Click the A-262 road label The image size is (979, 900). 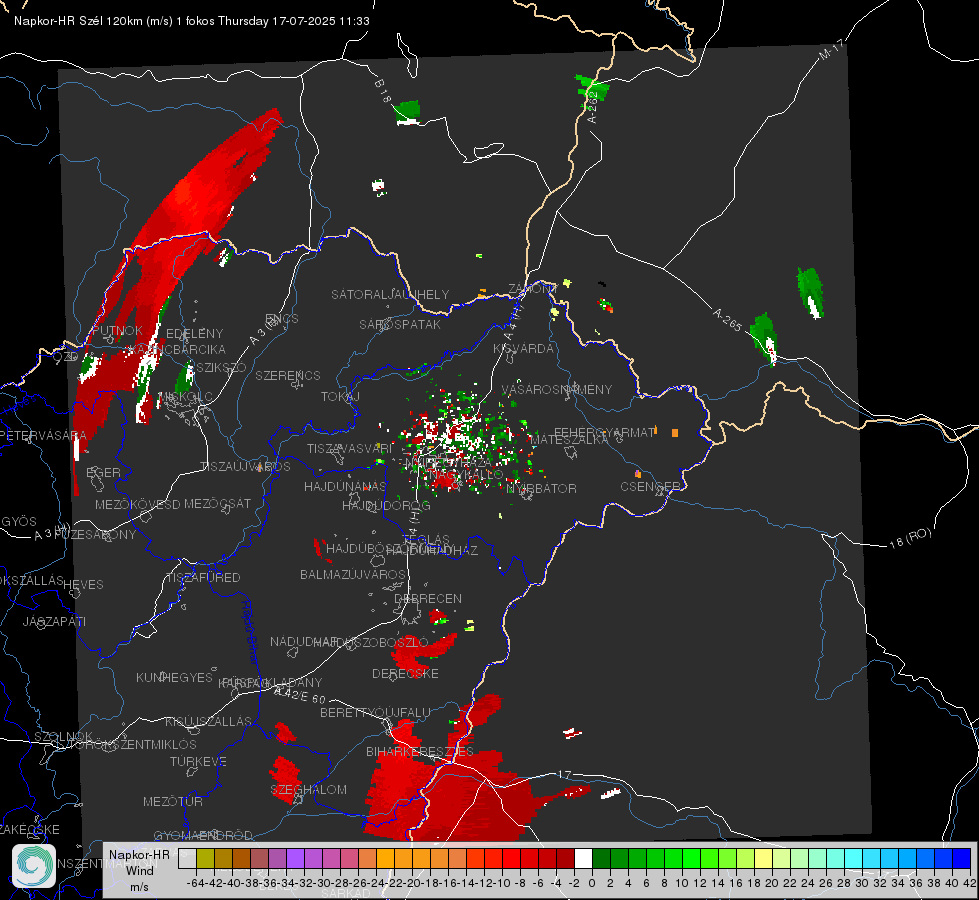(x=592, y=107)
